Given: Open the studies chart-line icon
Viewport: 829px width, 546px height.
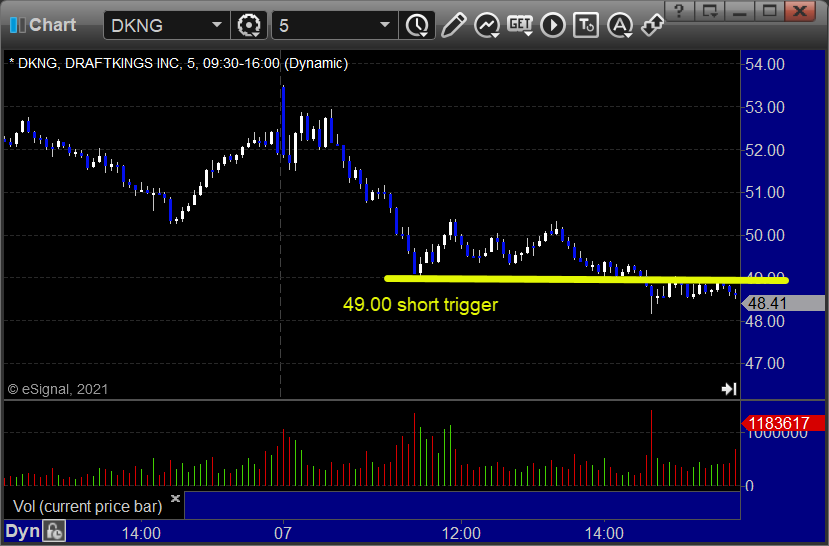Looking at the screenshot, I should tap(486, 25).
